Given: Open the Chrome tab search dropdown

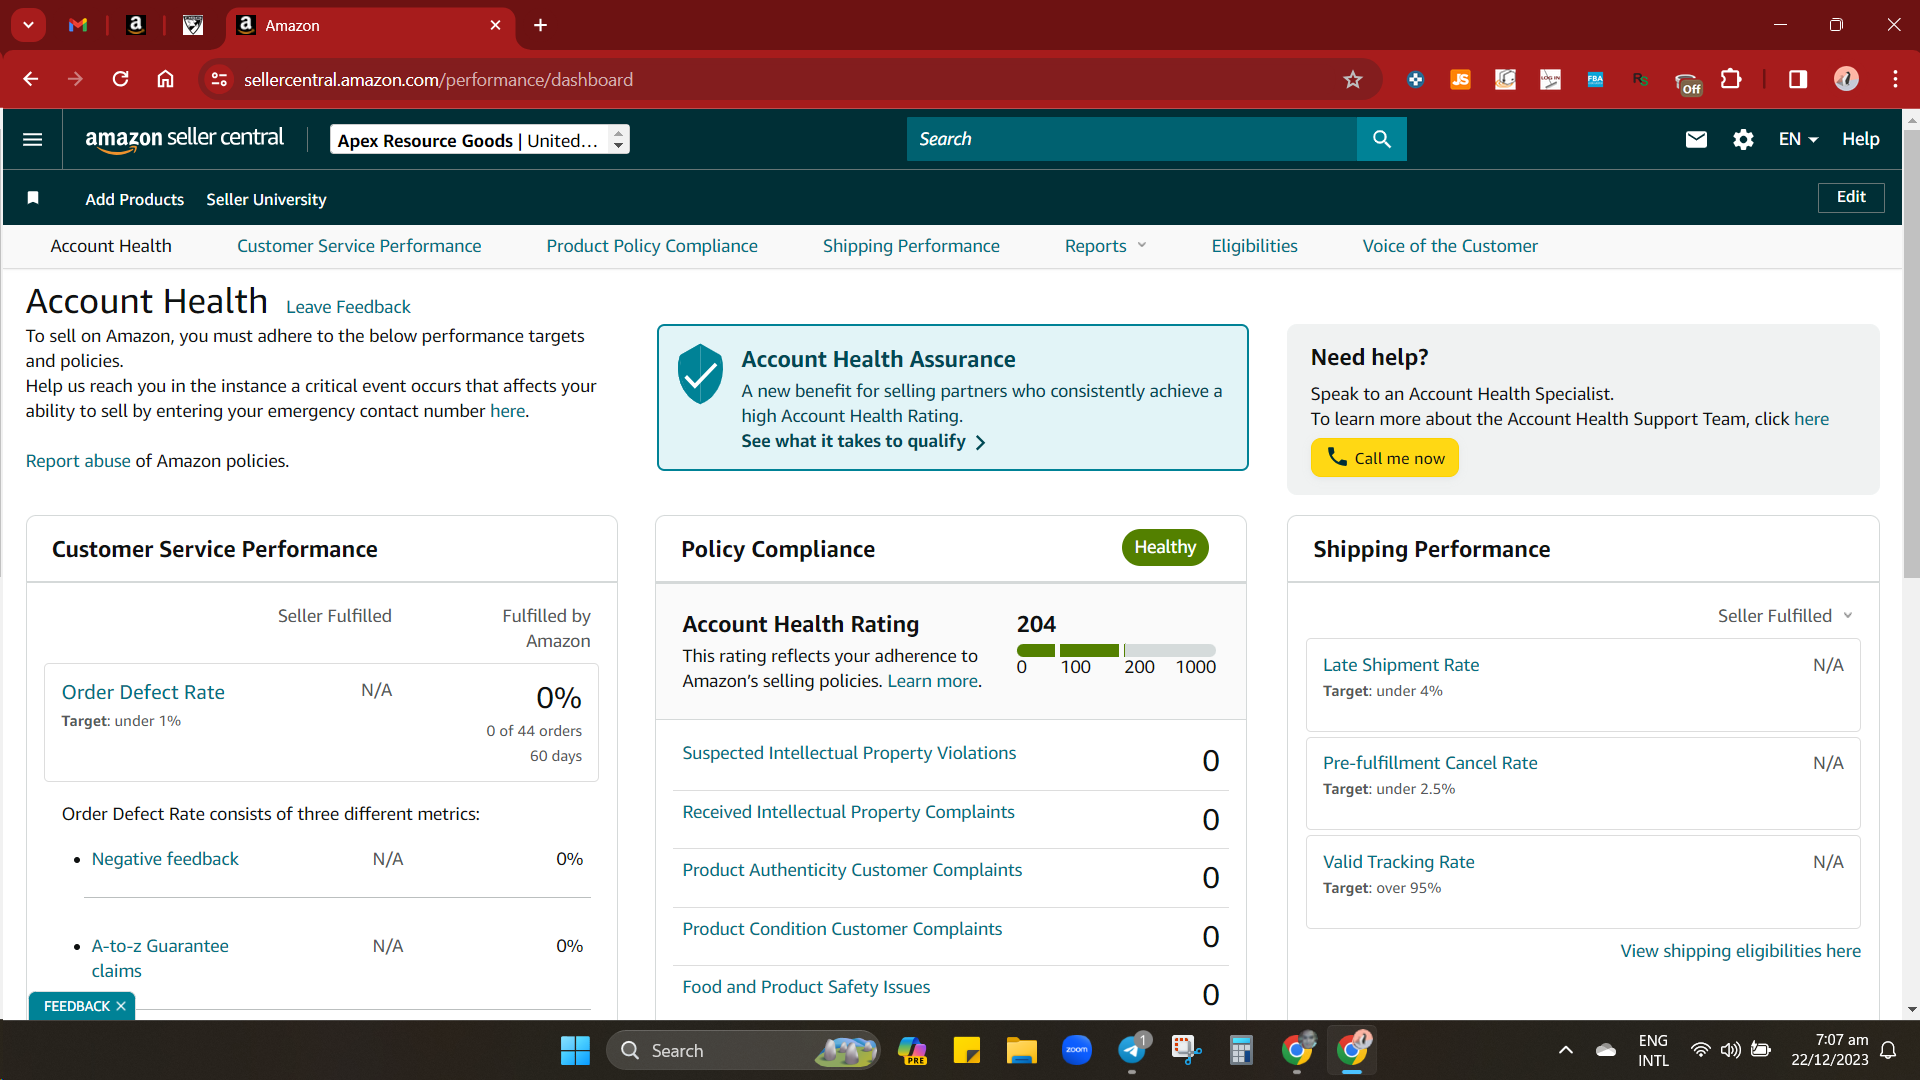Looking at the screenshot, I should point(28,25).
